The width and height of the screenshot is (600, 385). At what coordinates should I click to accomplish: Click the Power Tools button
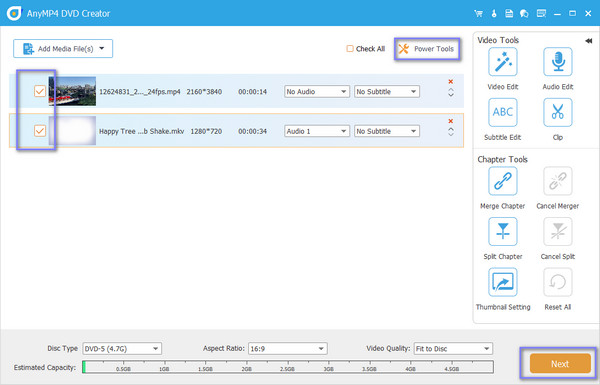[427, 49]
